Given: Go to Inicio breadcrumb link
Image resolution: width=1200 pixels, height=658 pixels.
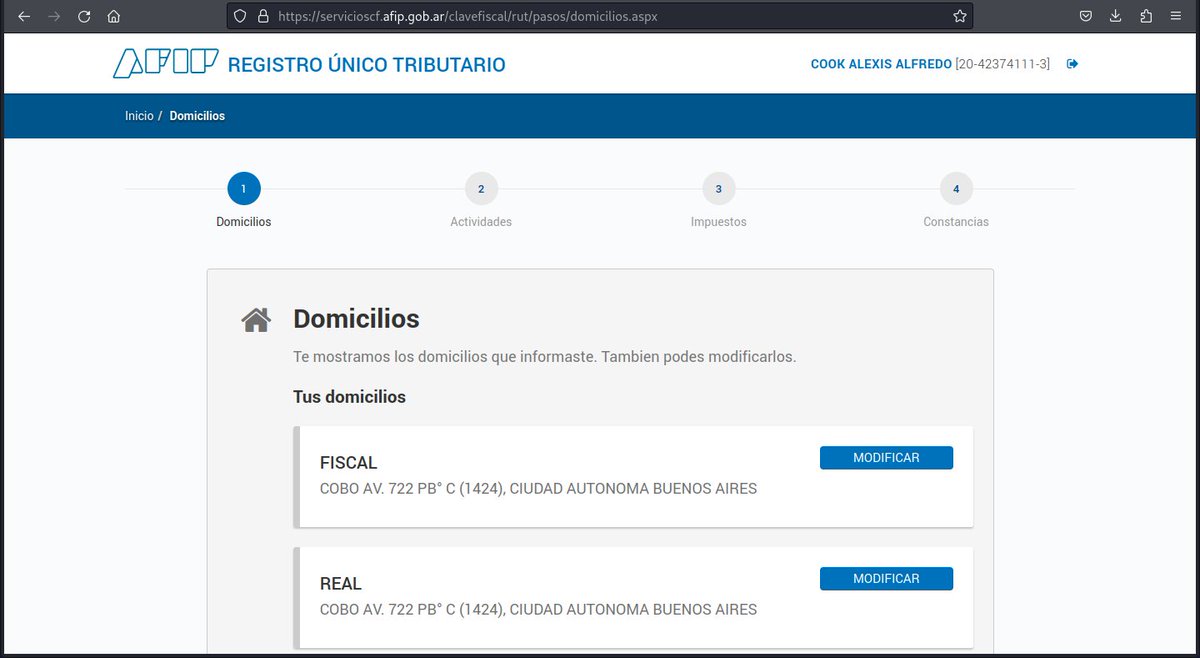Looking at the screenshot, I should pyautogui.click(x=139, y=116).
